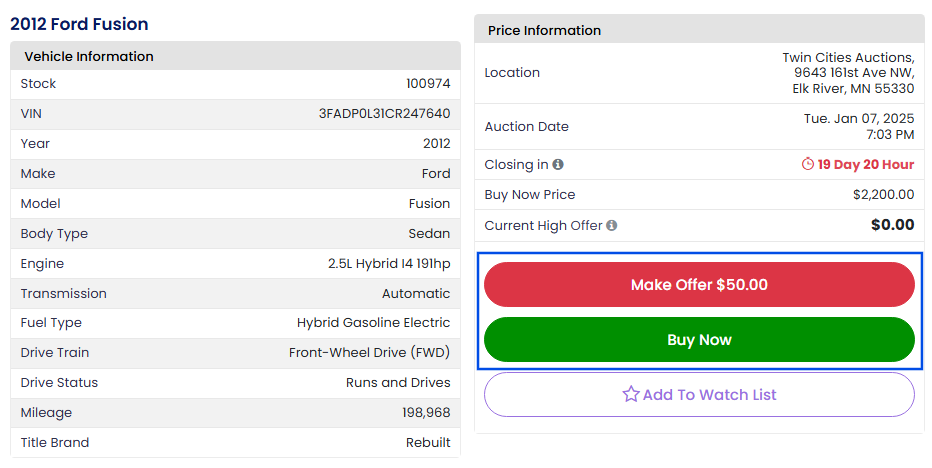Image resolution: width=932 pixels, height=468 pixels.
Task: Click the 2.5L Hybrid I4 191hp engine value
Action: (389, 264)
